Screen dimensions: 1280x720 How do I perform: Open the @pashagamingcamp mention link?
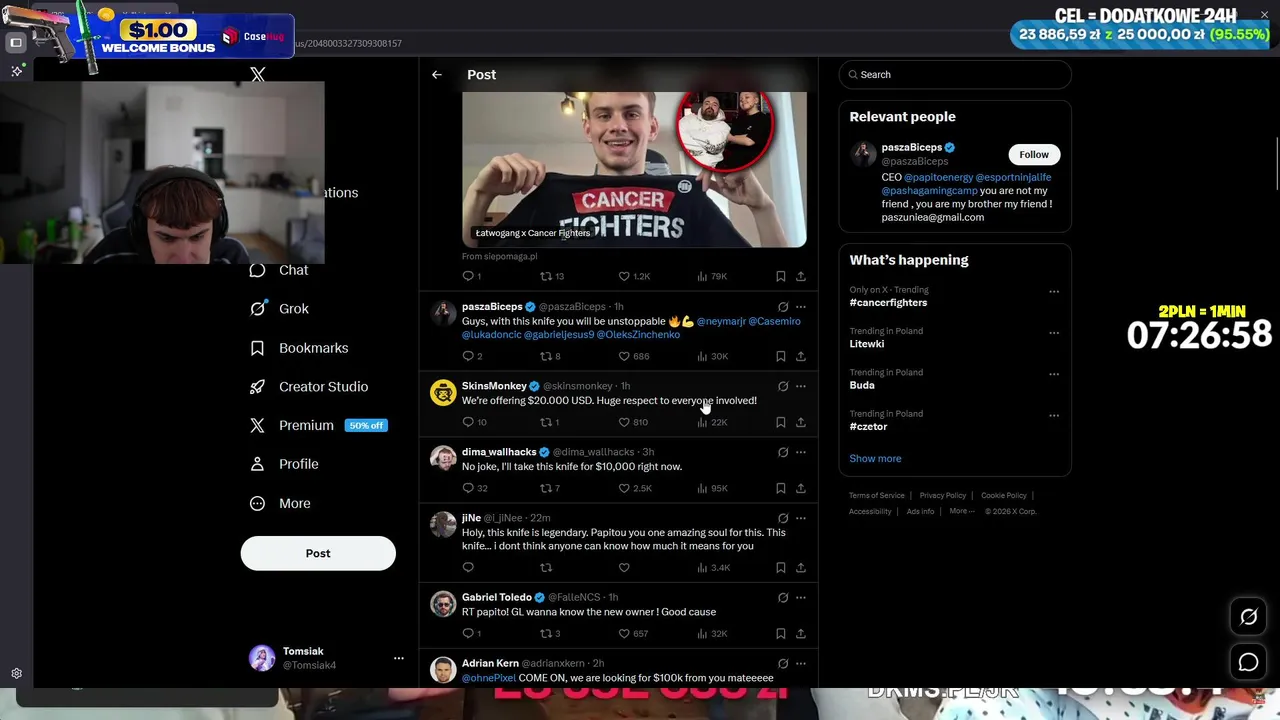(929, 190)
